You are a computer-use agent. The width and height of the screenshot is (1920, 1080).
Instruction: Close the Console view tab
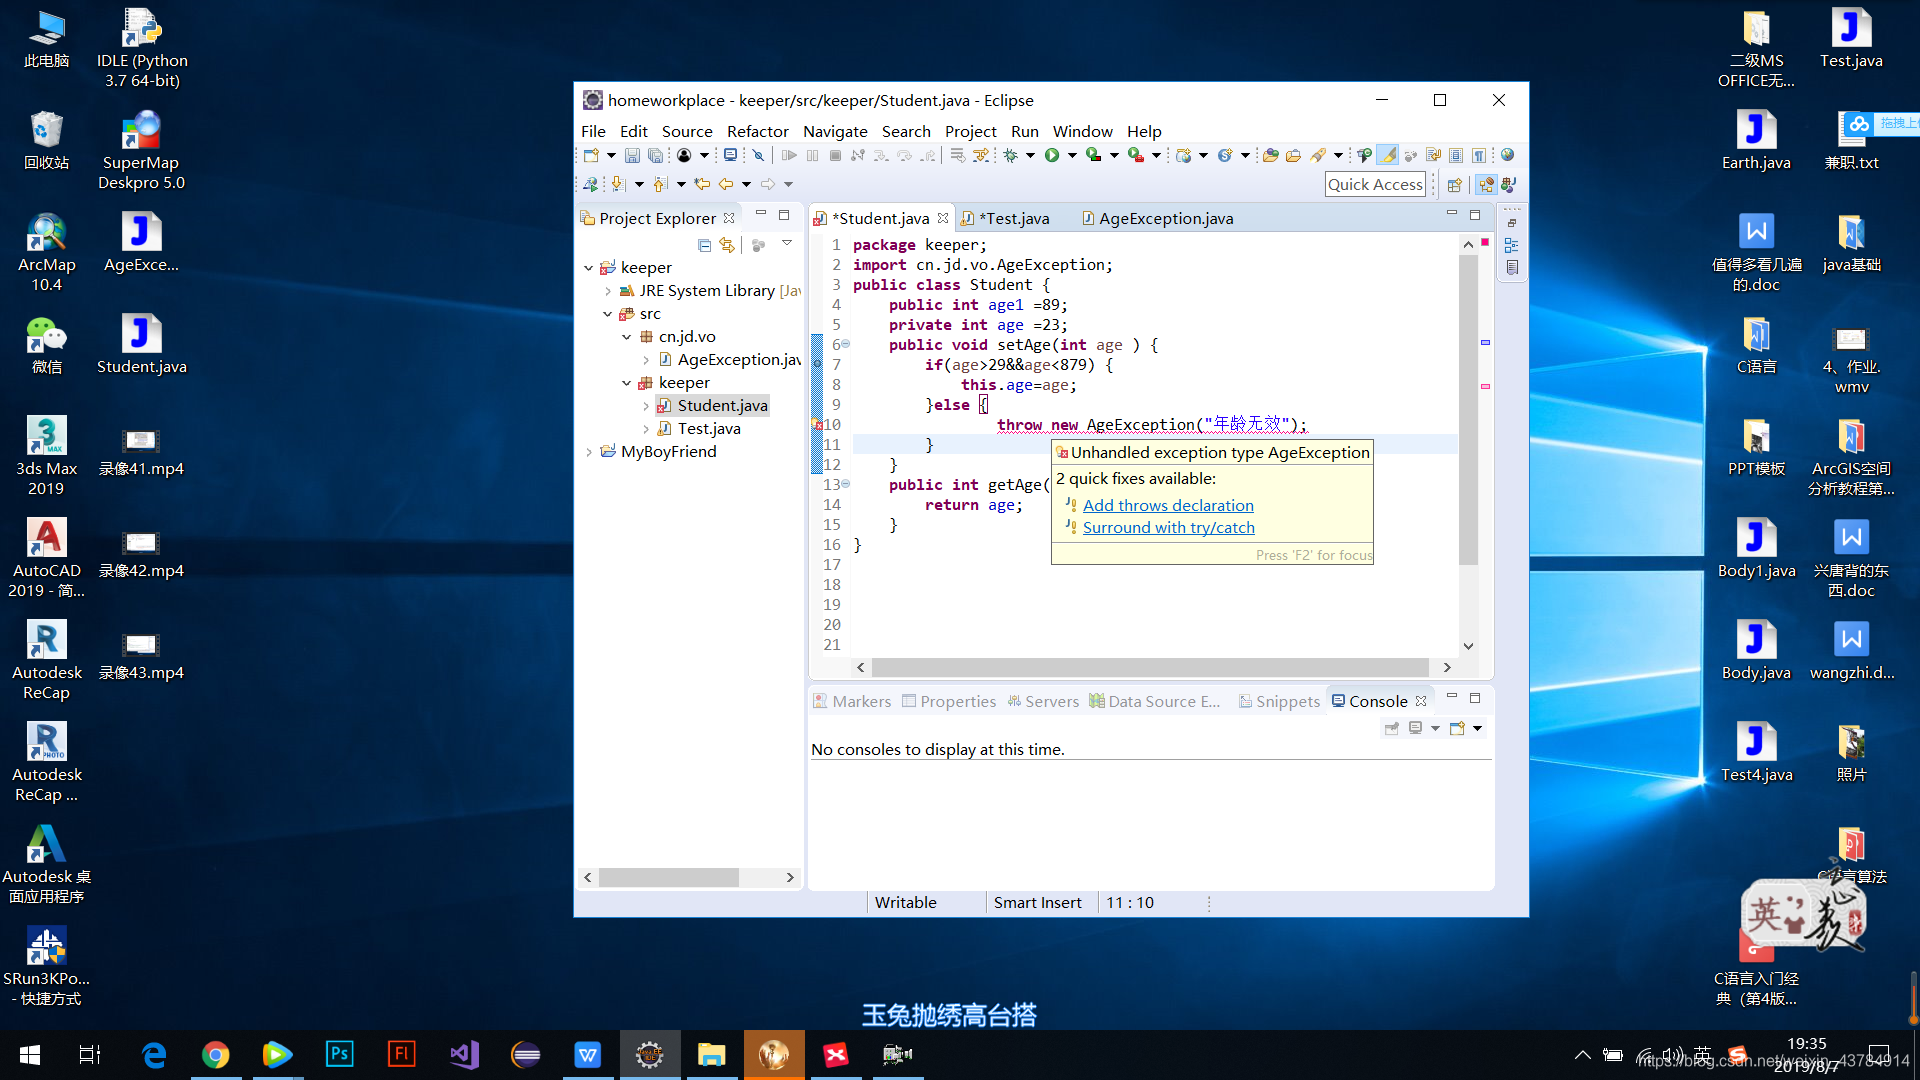(1421, 702)
